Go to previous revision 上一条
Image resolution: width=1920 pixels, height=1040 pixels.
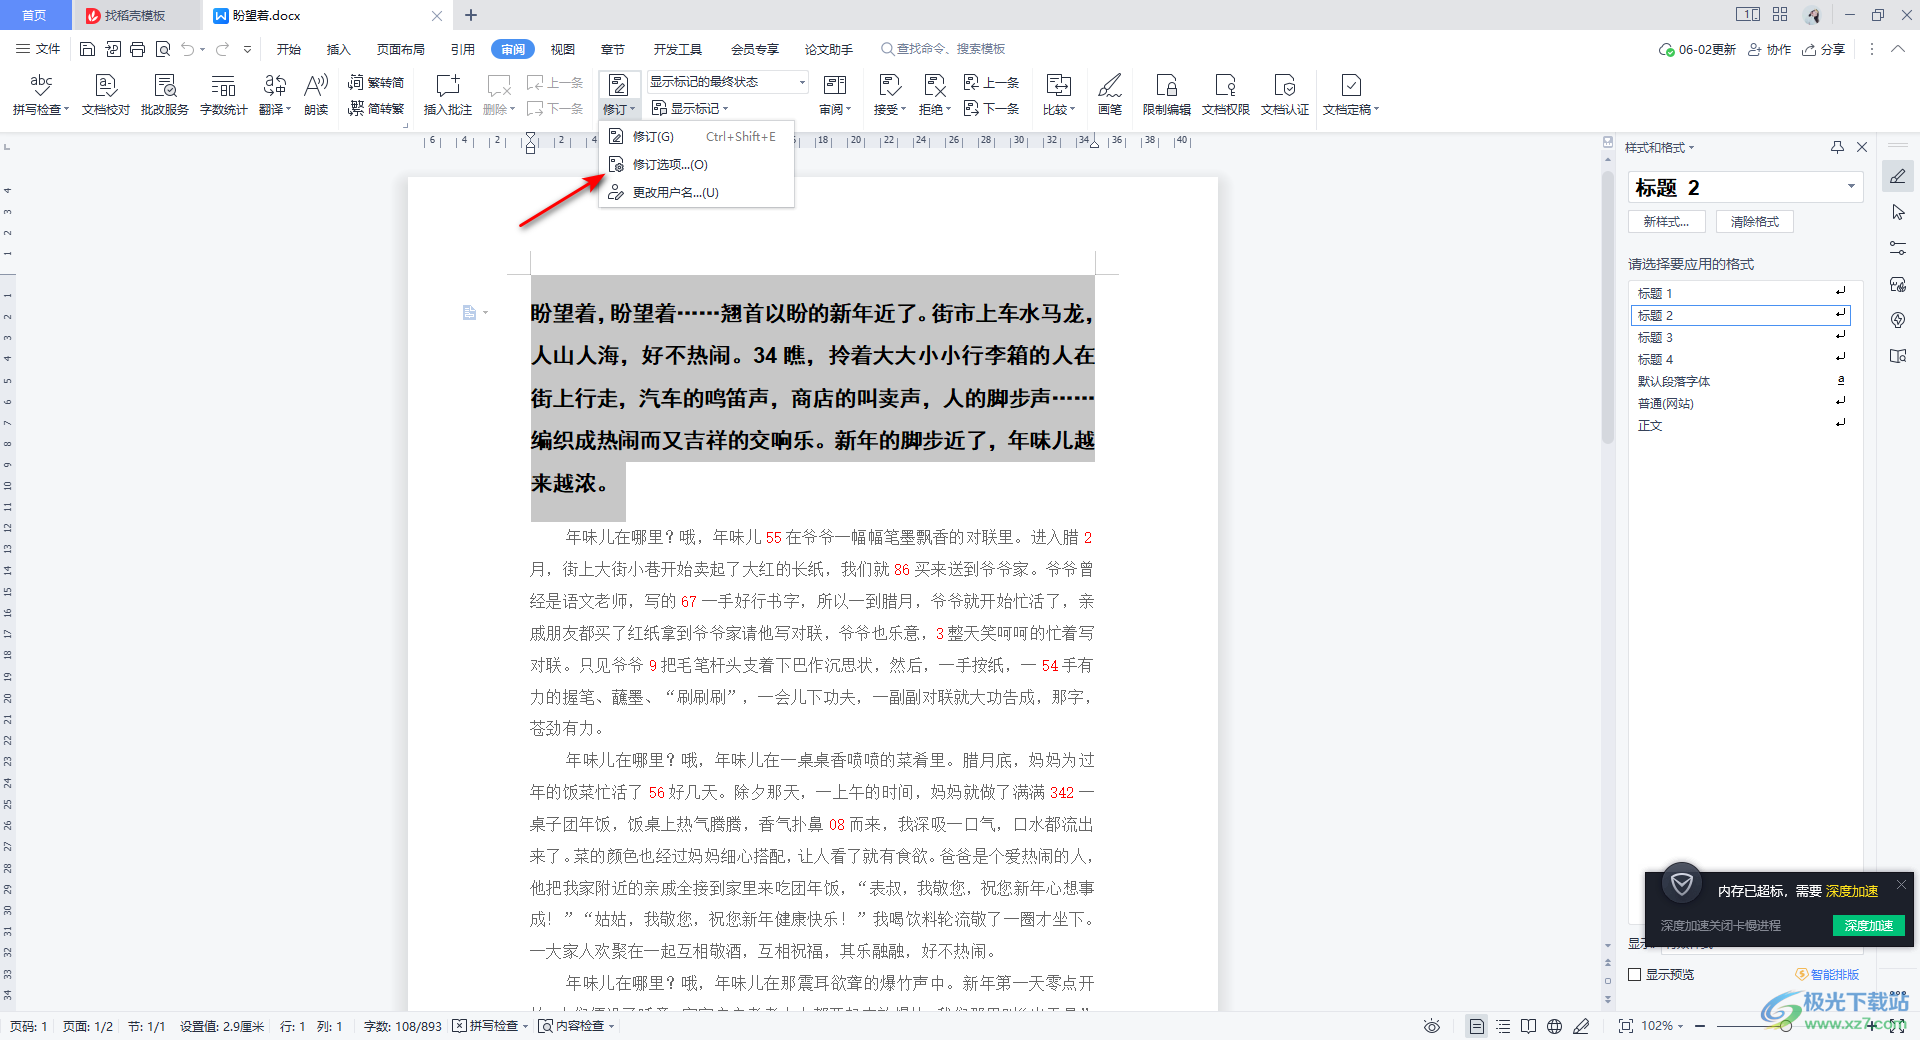[x=991, y=83]
